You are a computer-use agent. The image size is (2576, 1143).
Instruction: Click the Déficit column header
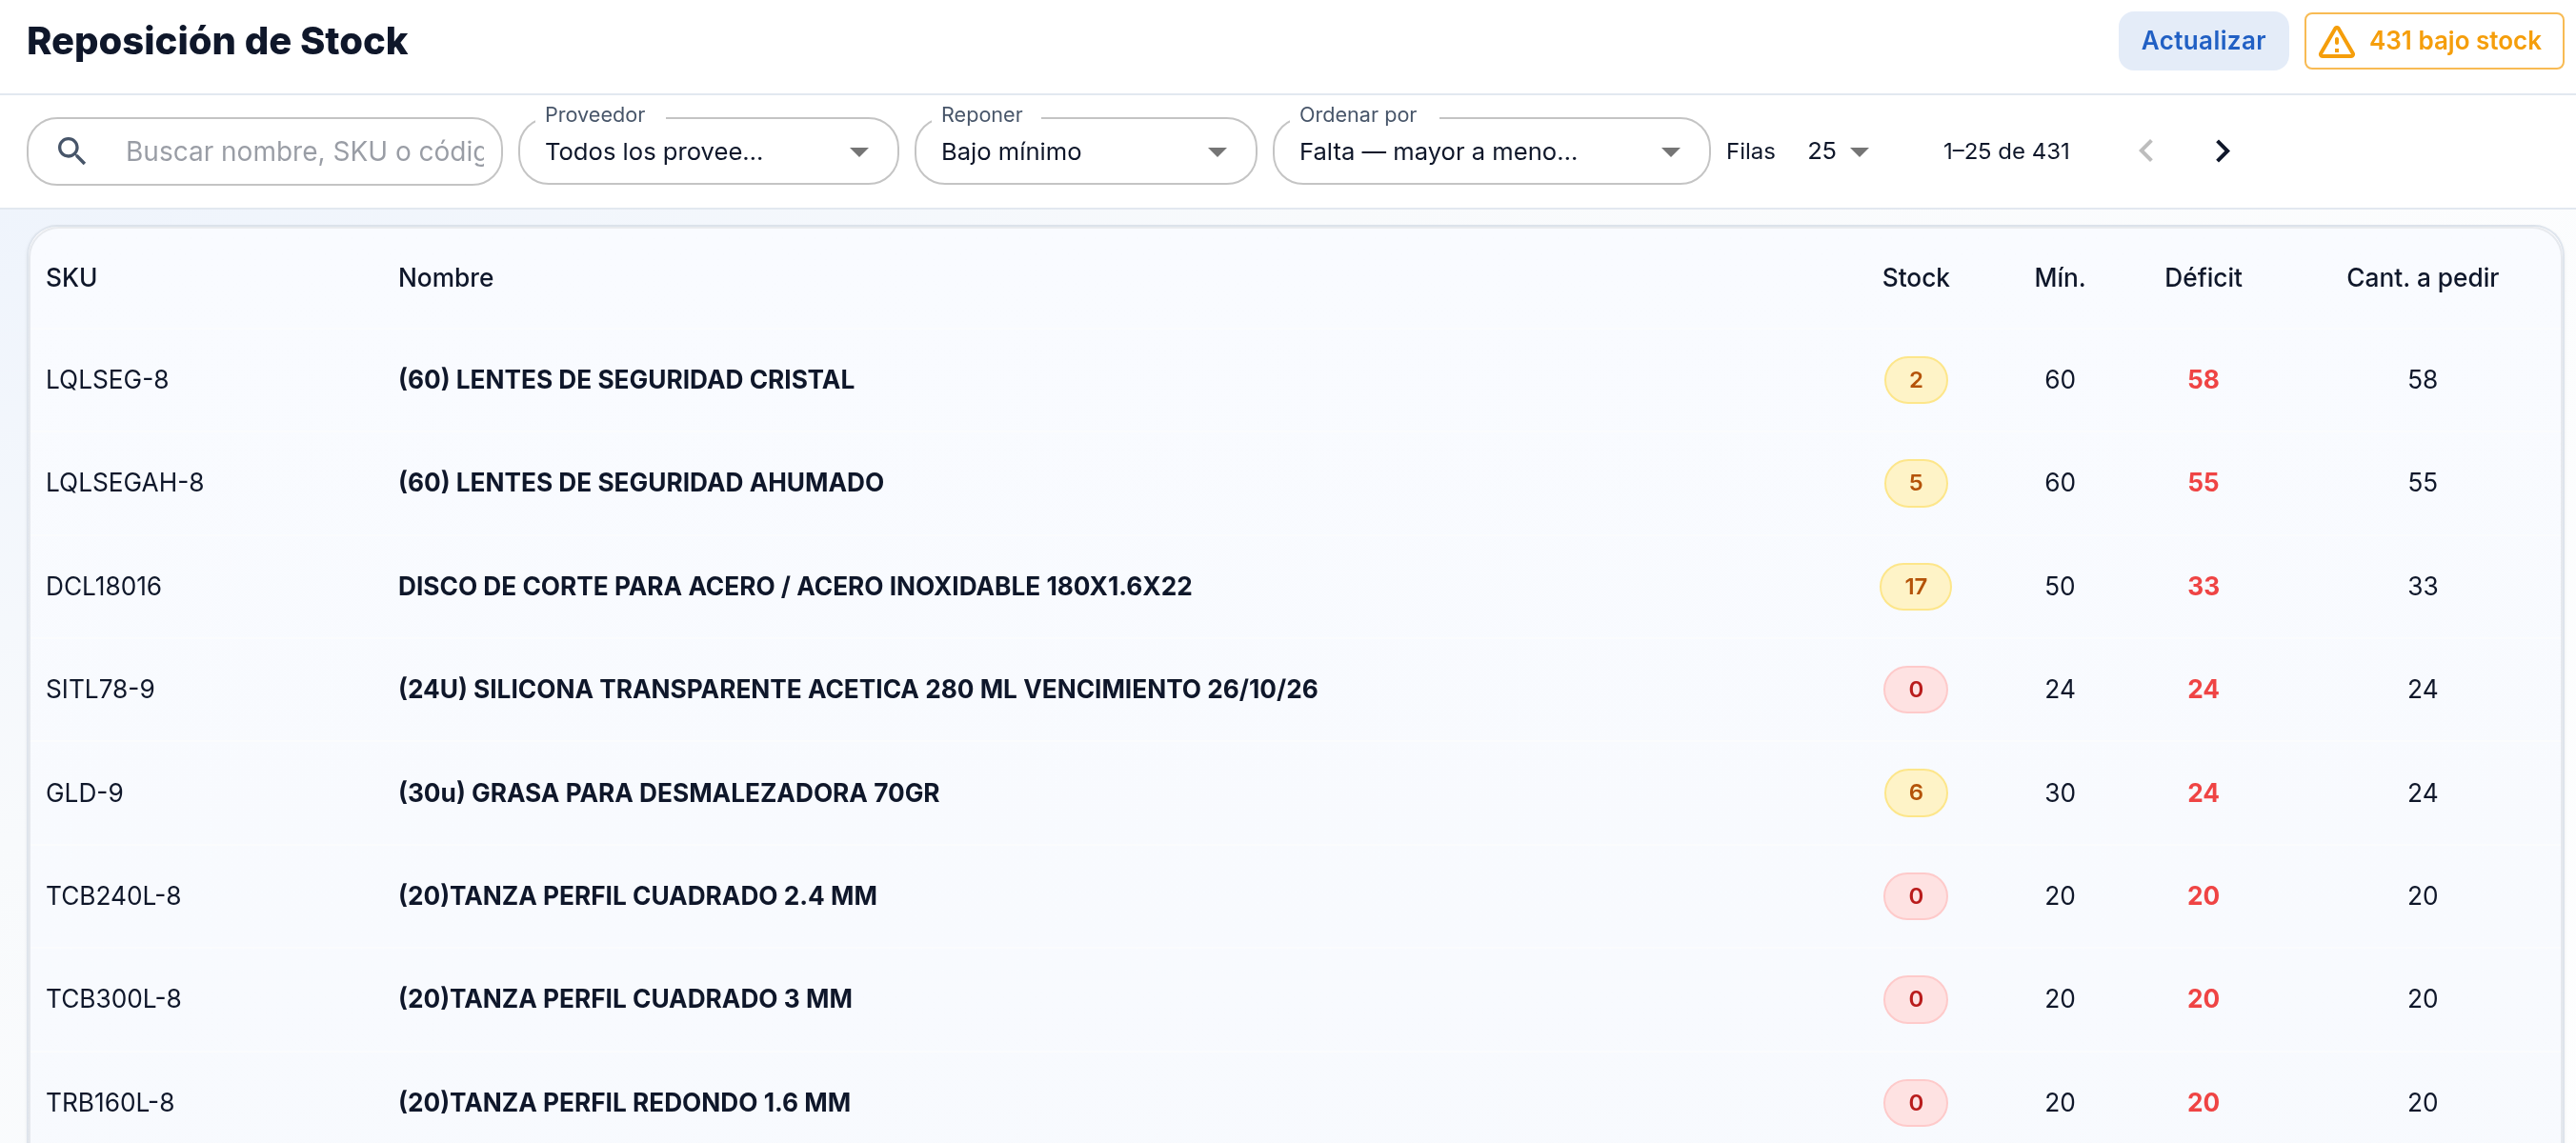pyautogui.click(x=2203, y=277)
